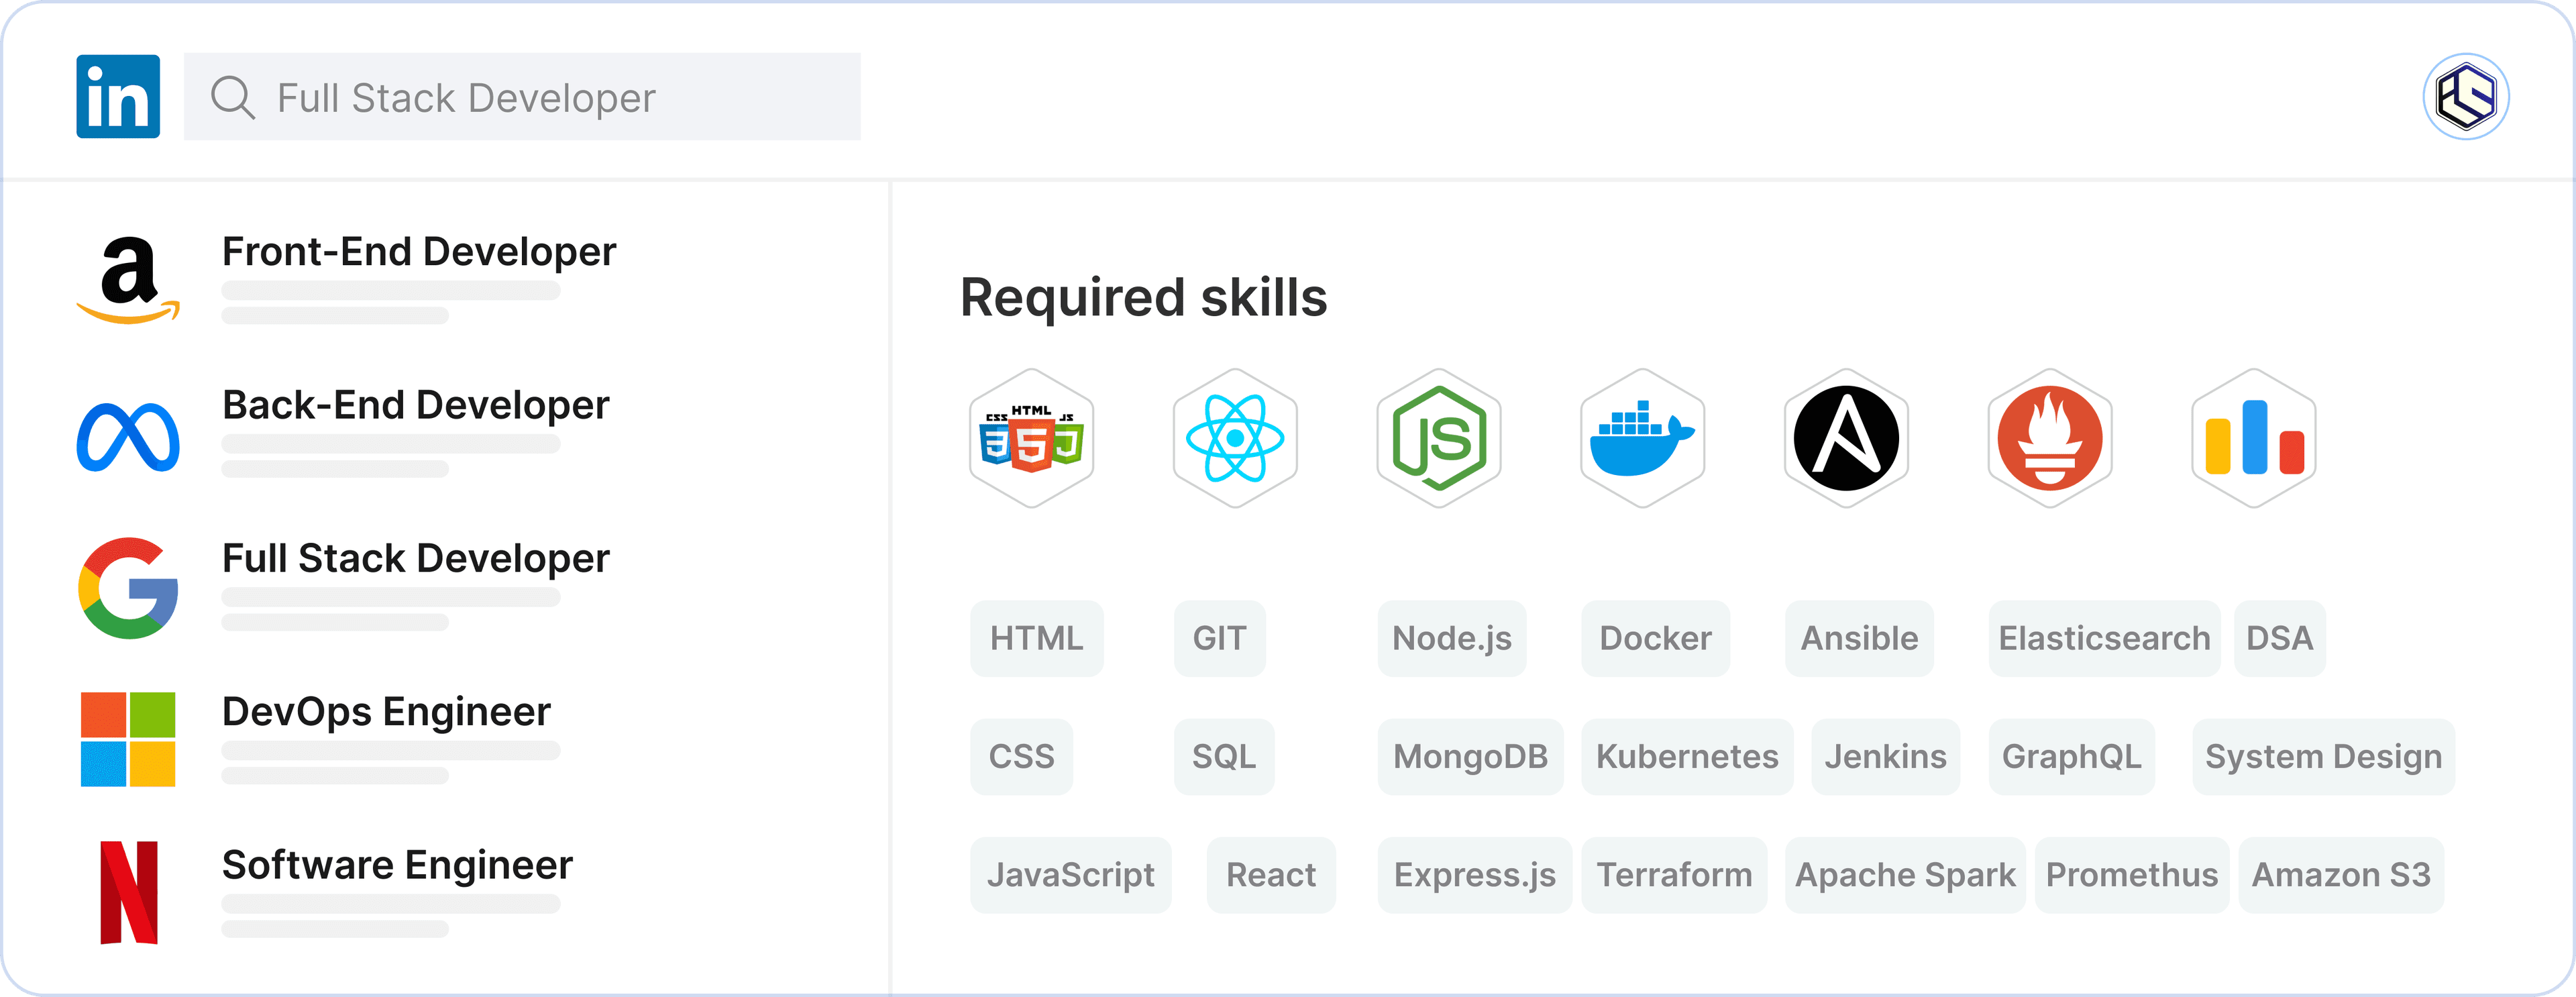Viewport: 2576px width, 997px height.
Task: Select the Node.js skill tag
Action: click(x=1452, y=638)
